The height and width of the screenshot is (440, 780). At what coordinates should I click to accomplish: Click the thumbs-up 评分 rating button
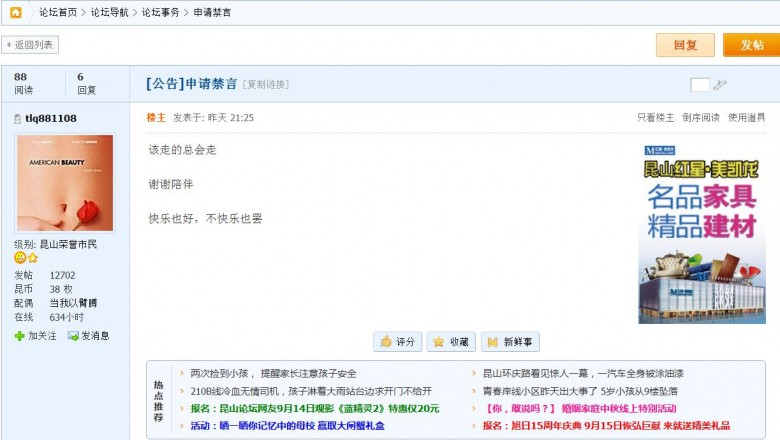point(397,342)
